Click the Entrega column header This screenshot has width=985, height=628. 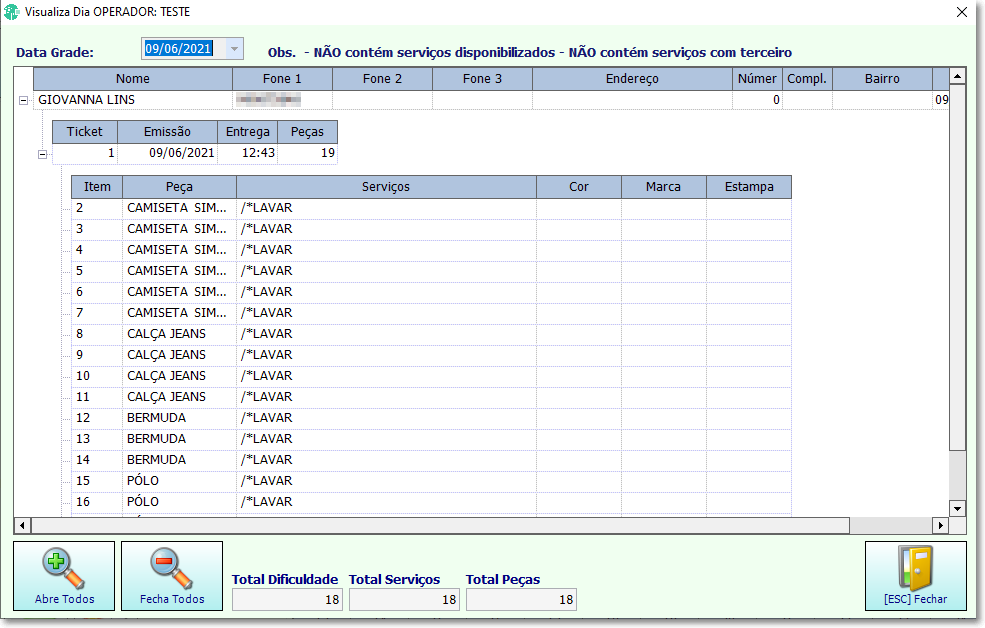coord(248,132)
